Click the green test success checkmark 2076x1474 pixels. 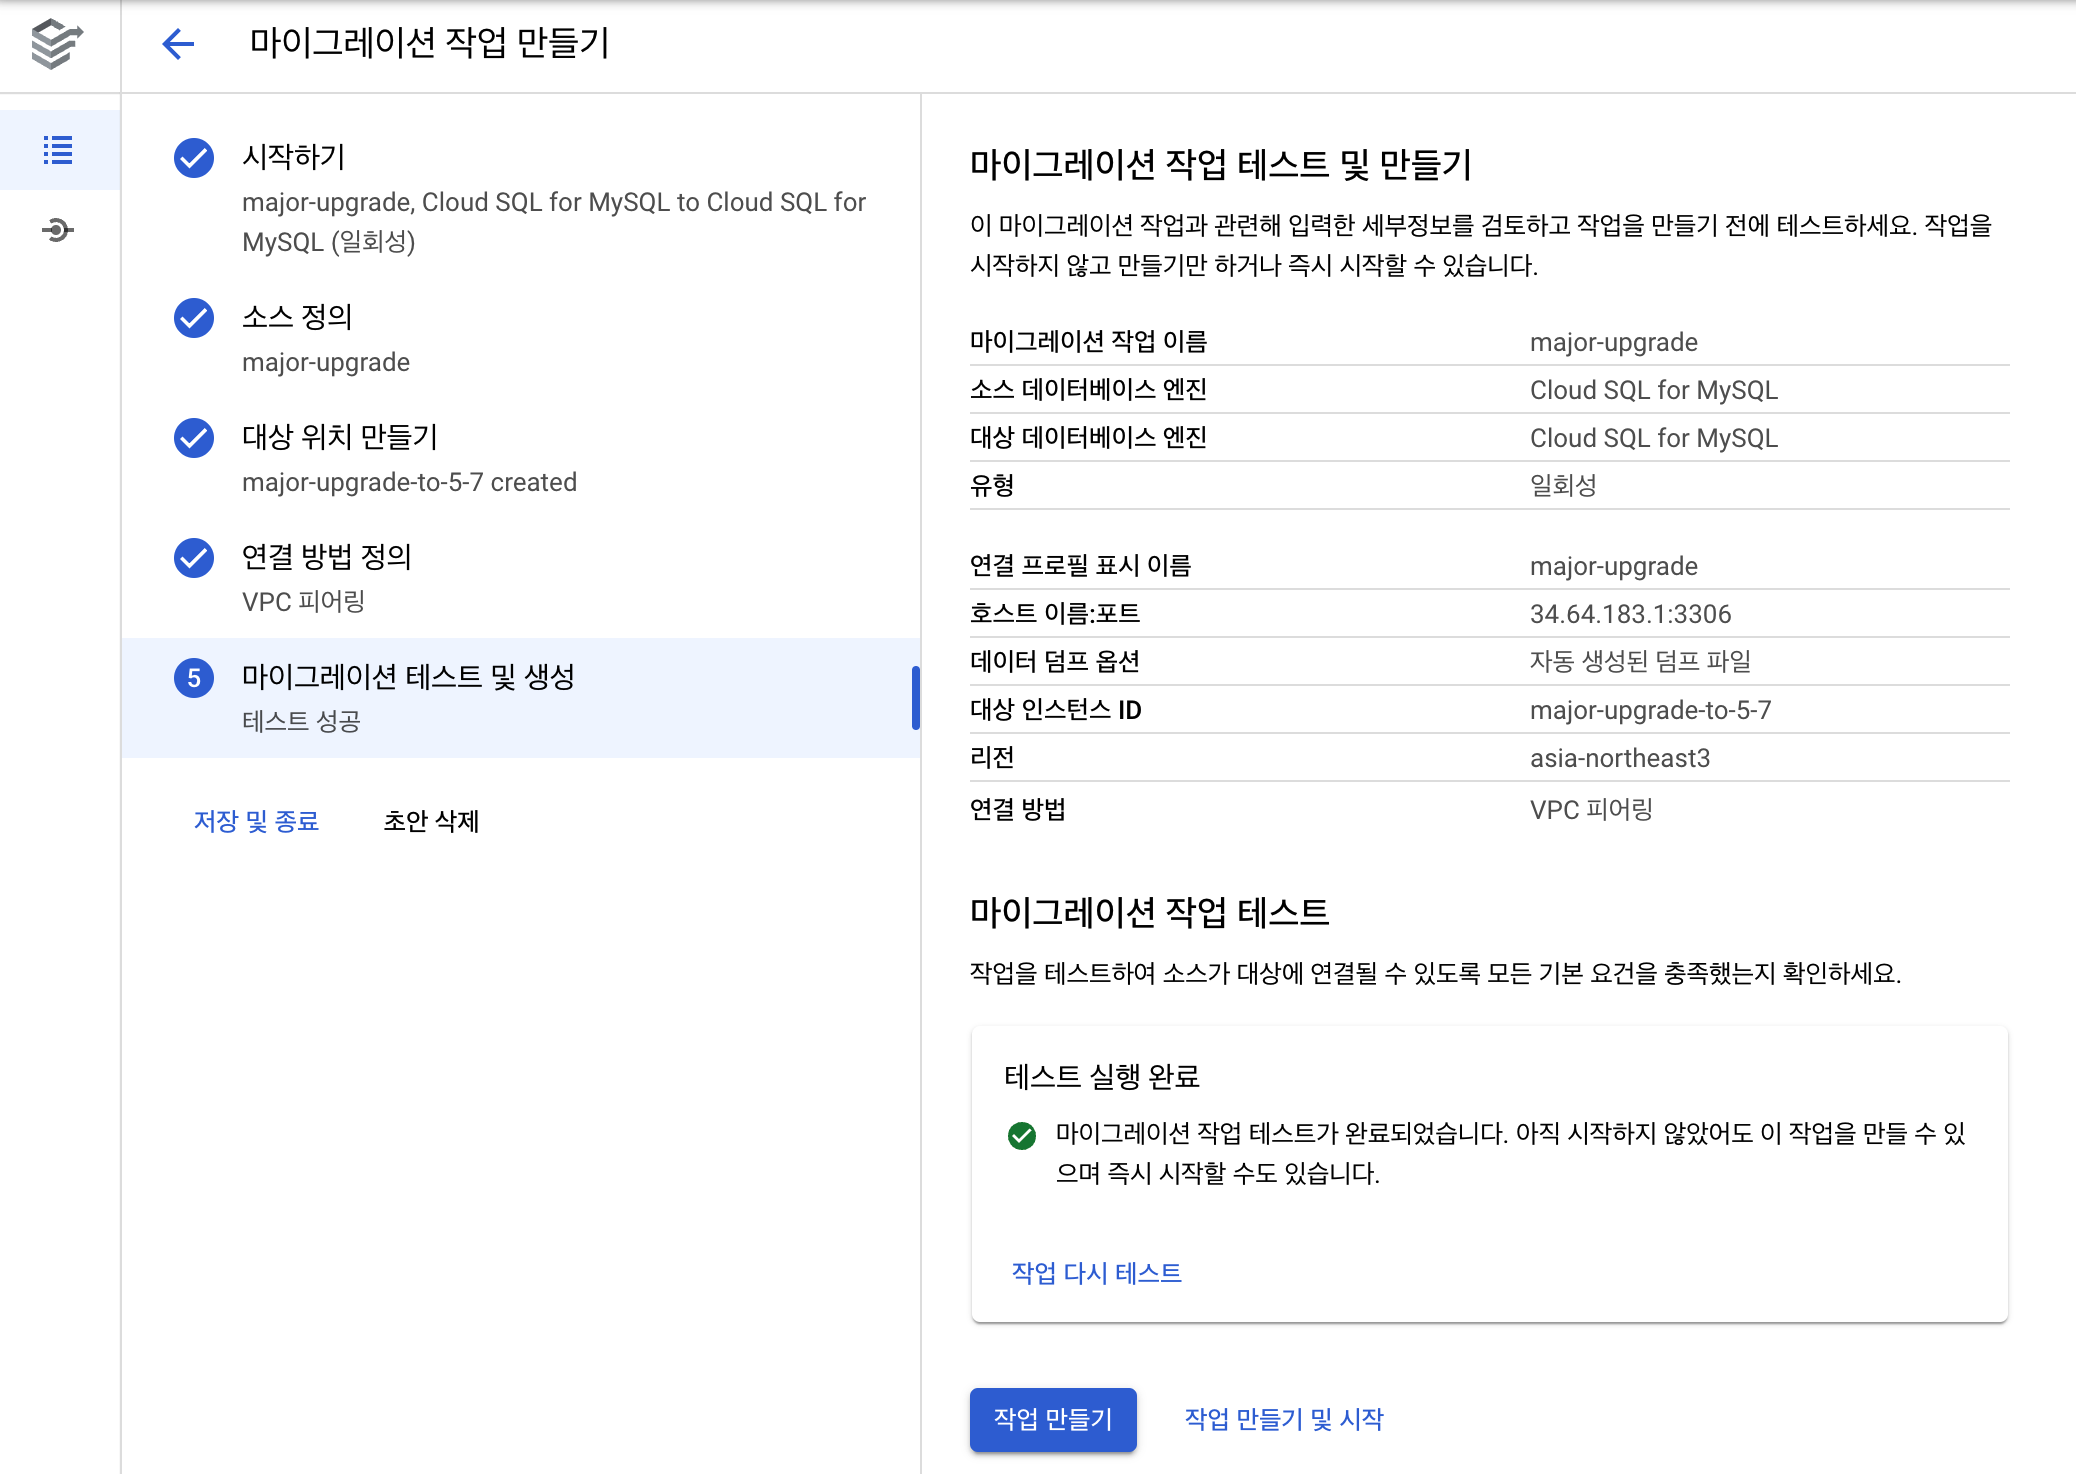tap(1022, 1136)
